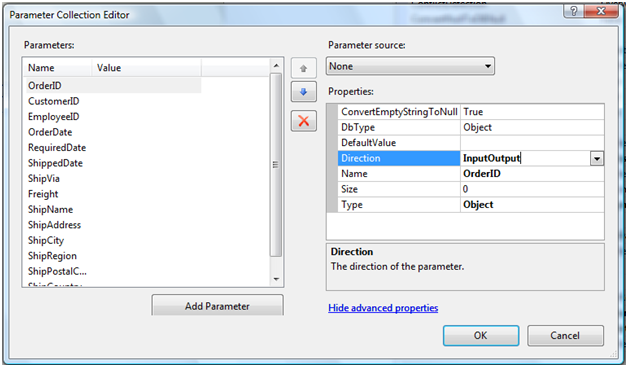Click the Name property value OrderID
The image size is (628, 367).
(x=532, y=173)
